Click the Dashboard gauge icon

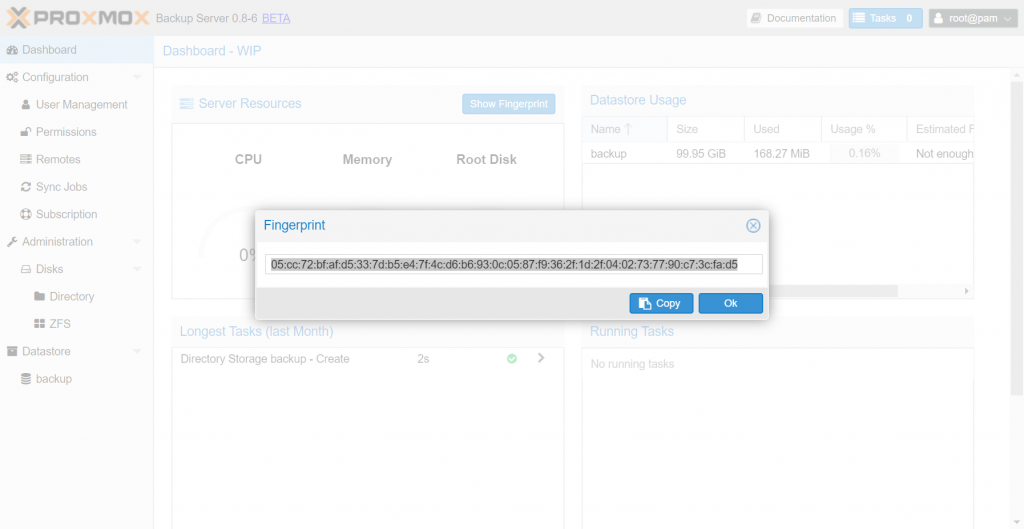[12, 50]
